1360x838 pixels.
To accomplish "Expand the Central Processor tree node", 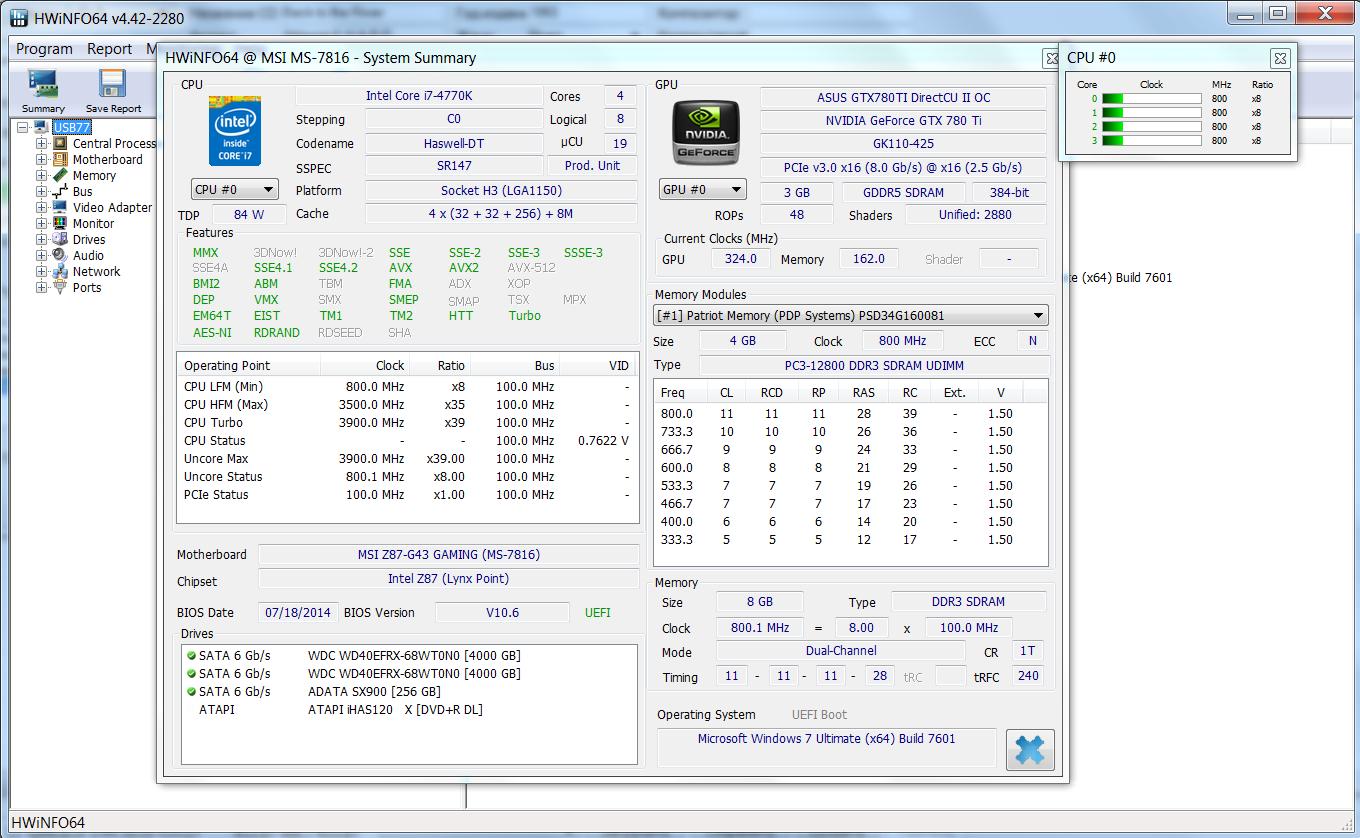I will point(42,143).
